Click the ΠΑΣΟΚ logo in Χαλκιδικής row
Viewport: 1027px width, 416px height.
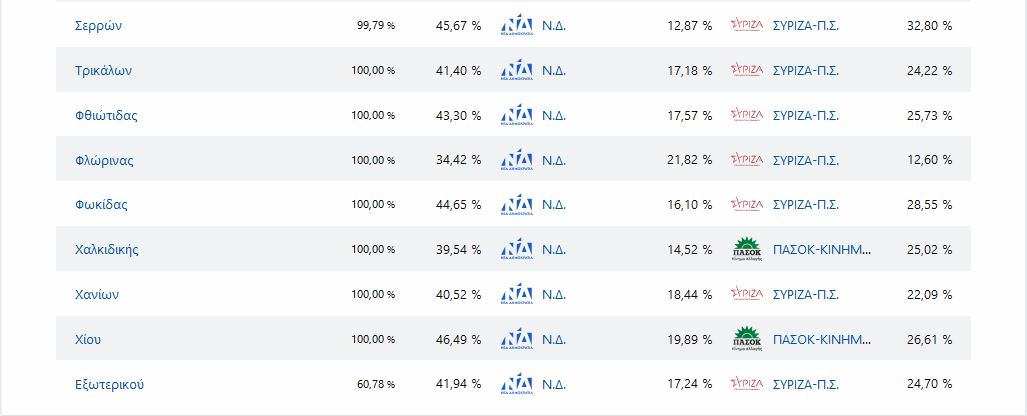(x=746, y=249)
